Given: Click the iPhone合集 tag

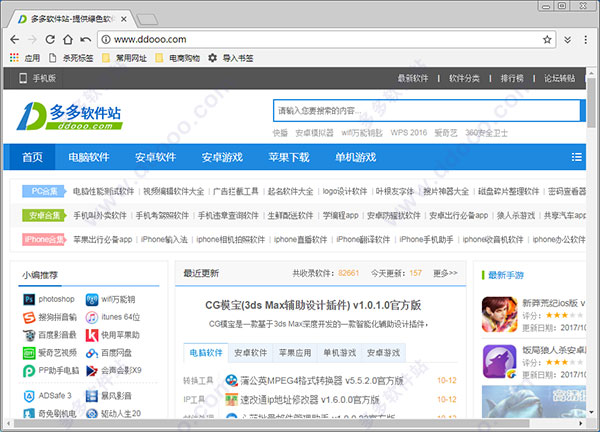Looking at the screenshot, I should click(x=44, y=240).
